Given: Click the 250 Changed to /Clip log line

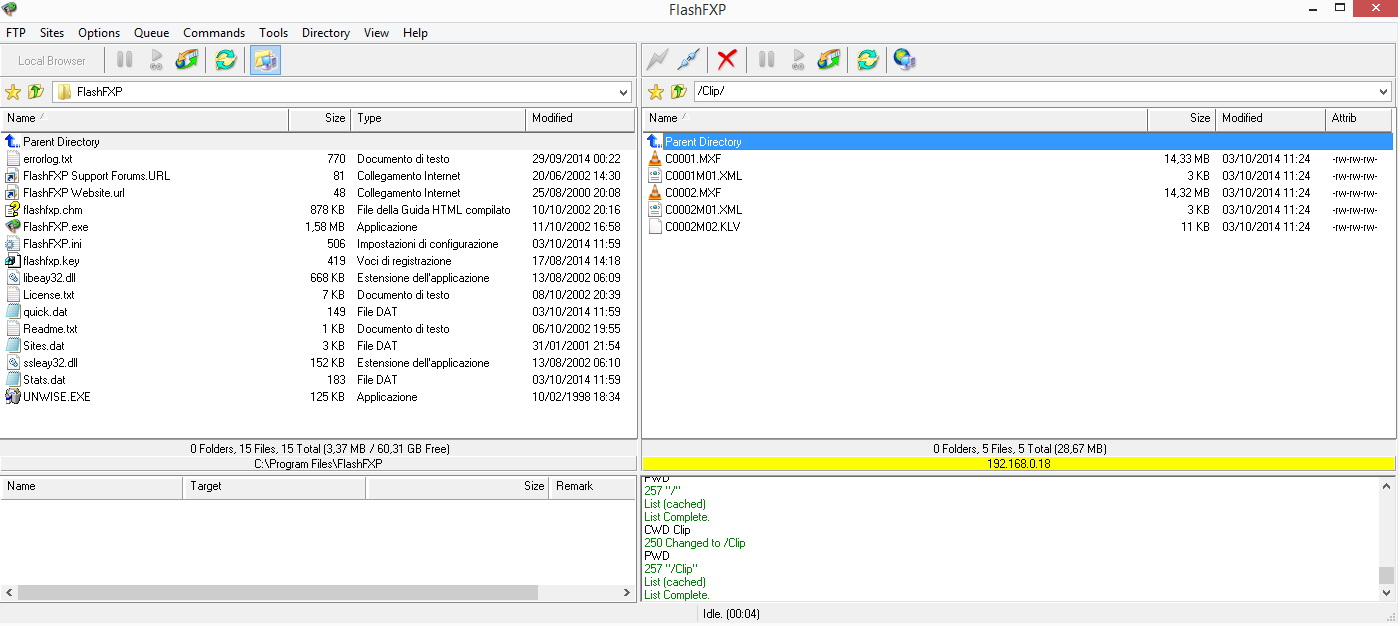Looking at the screenshot, I should coord(695,544).
